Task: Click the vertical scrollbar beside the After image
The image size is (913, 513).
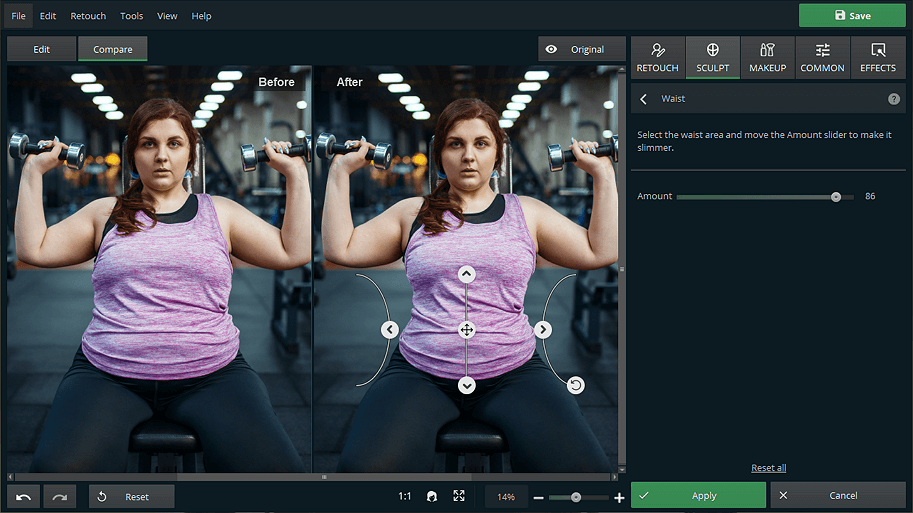Action: pos(622,270)
